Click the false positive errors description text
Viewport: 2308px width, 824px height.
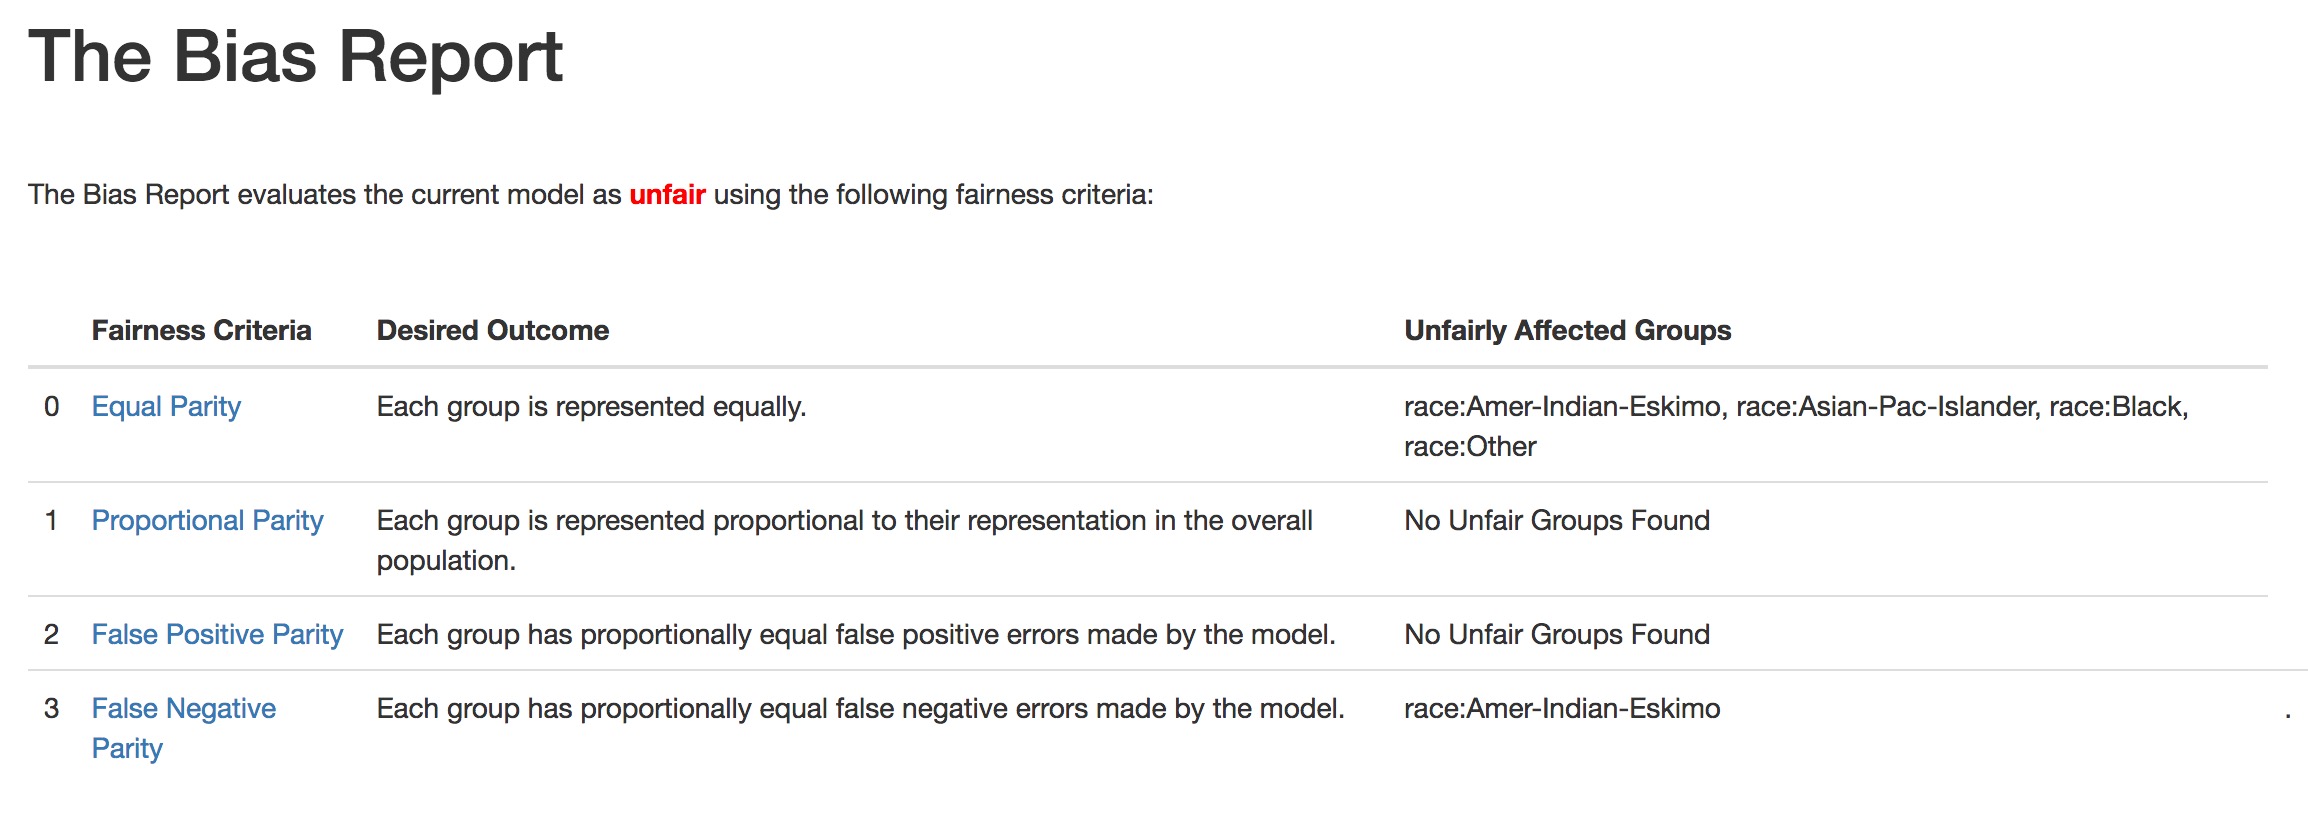[x=856, y=634]
